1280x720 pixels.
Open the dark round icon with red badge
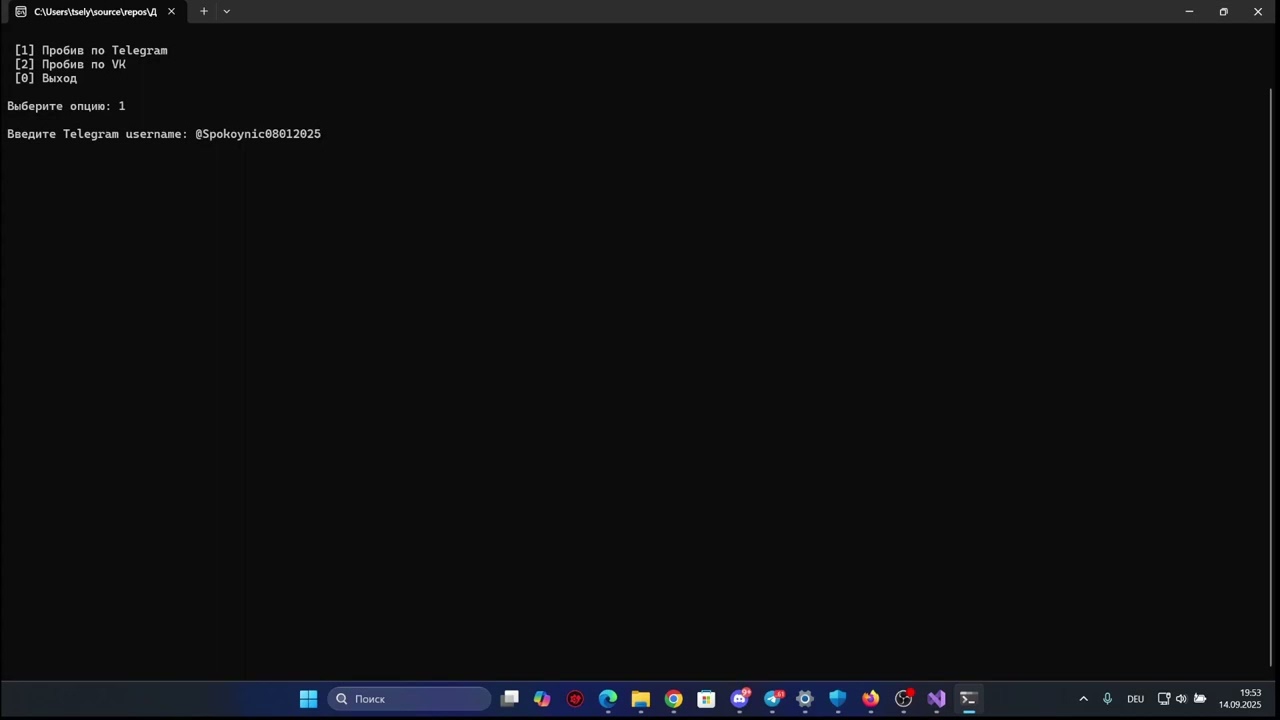904,699
